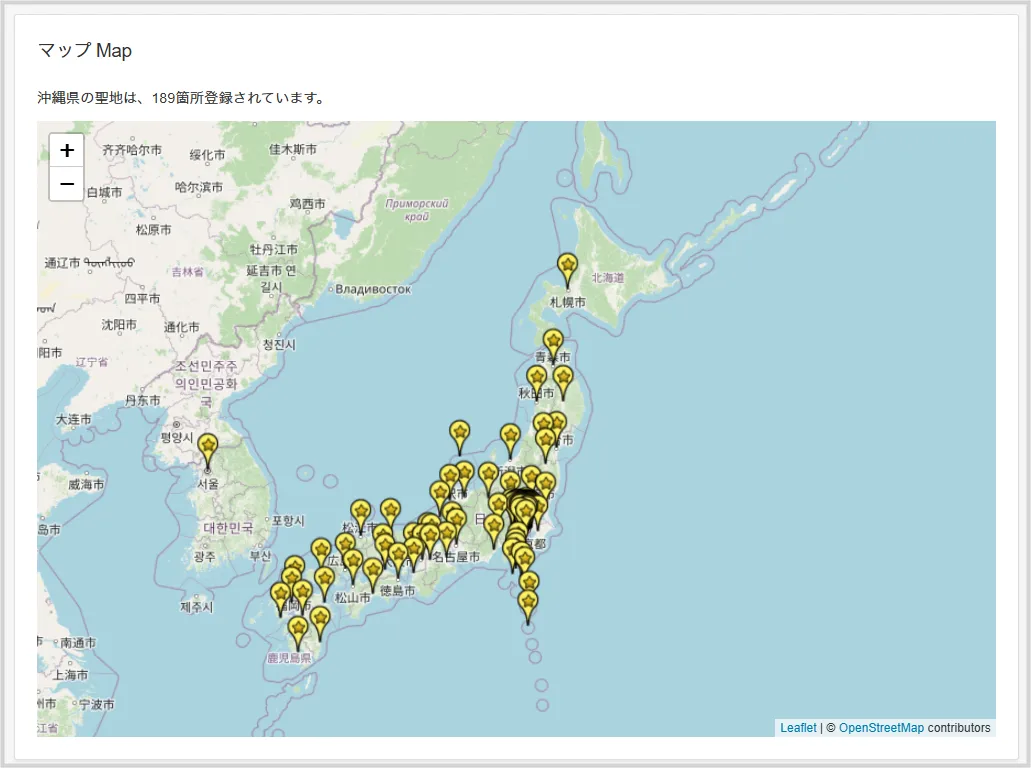Open the OpenStreetMap attribution link
The height and width of the screenshot is (768, 1031).
coord(881,728)
